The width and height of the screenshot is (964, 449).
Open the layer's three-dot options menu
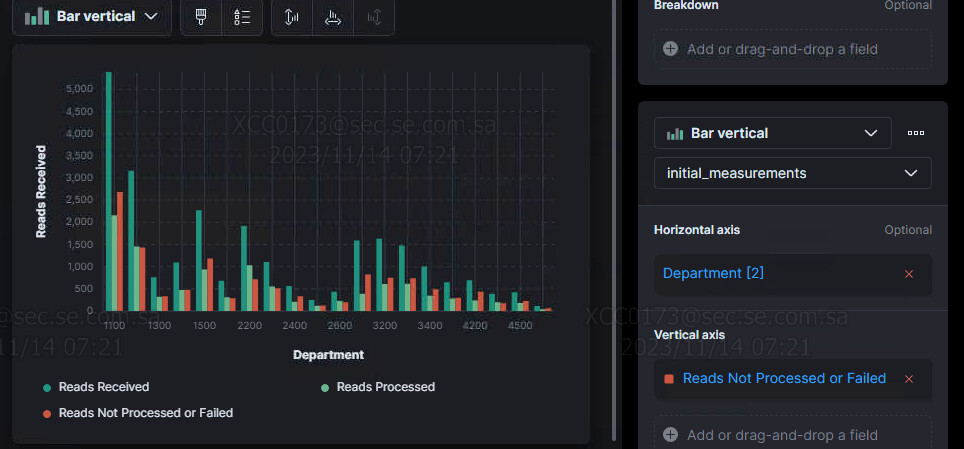[915, 133]
